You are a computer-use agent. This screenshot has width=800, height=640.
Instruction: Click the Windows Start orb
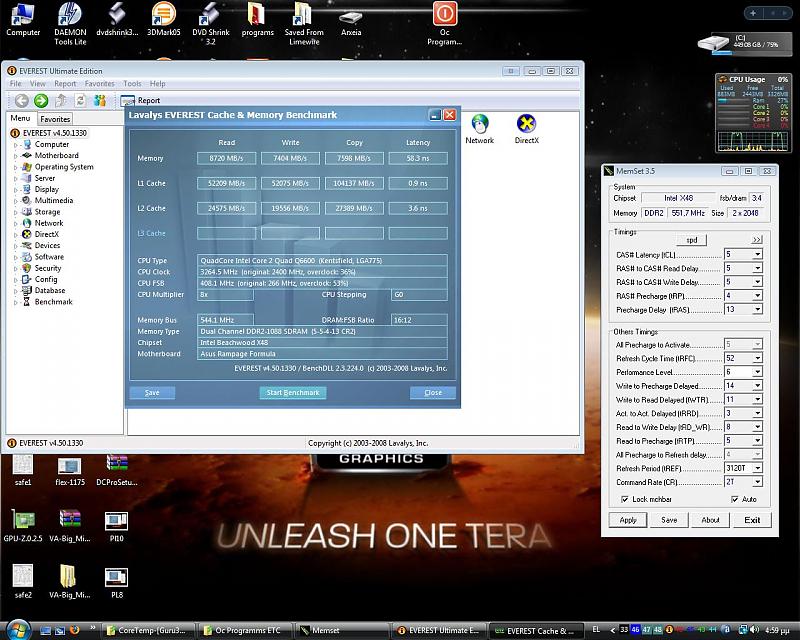(x=18, y=629)
